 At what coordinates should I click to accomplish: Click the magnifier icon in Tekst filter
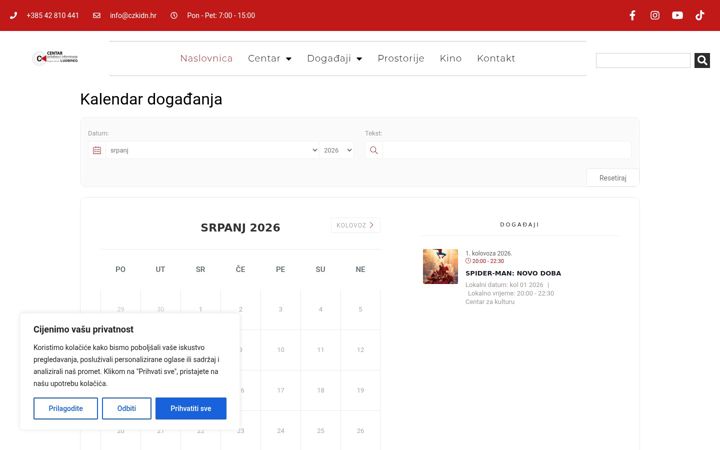pos(374,150)
